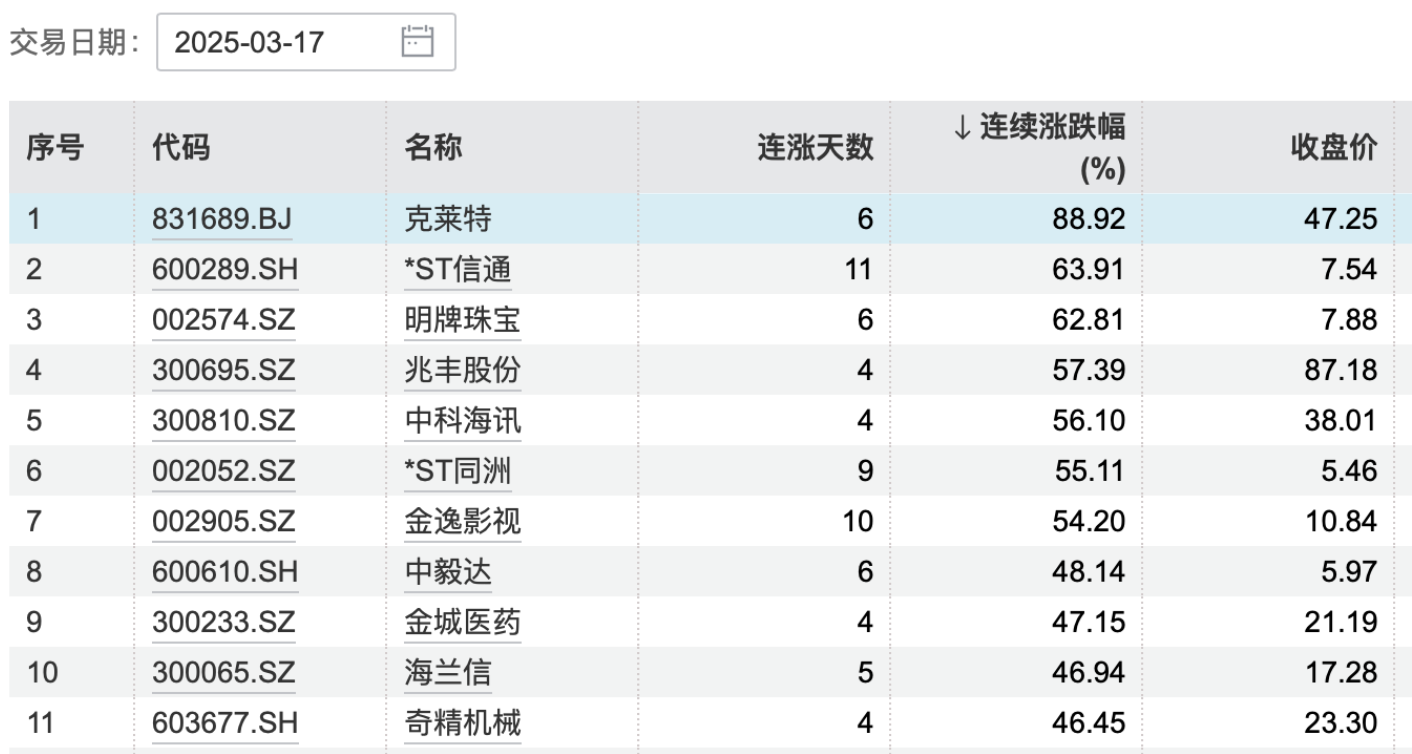Open stock code 300233.SZ
This screenshot has height=754, width=1412.
(x=224, y=622)
